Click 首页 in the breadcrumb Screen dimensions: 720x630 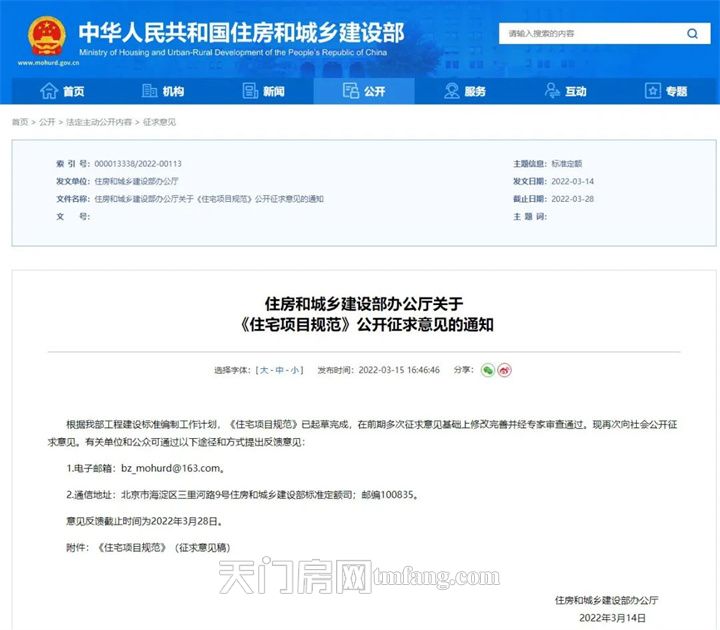[x=20, y=122]
